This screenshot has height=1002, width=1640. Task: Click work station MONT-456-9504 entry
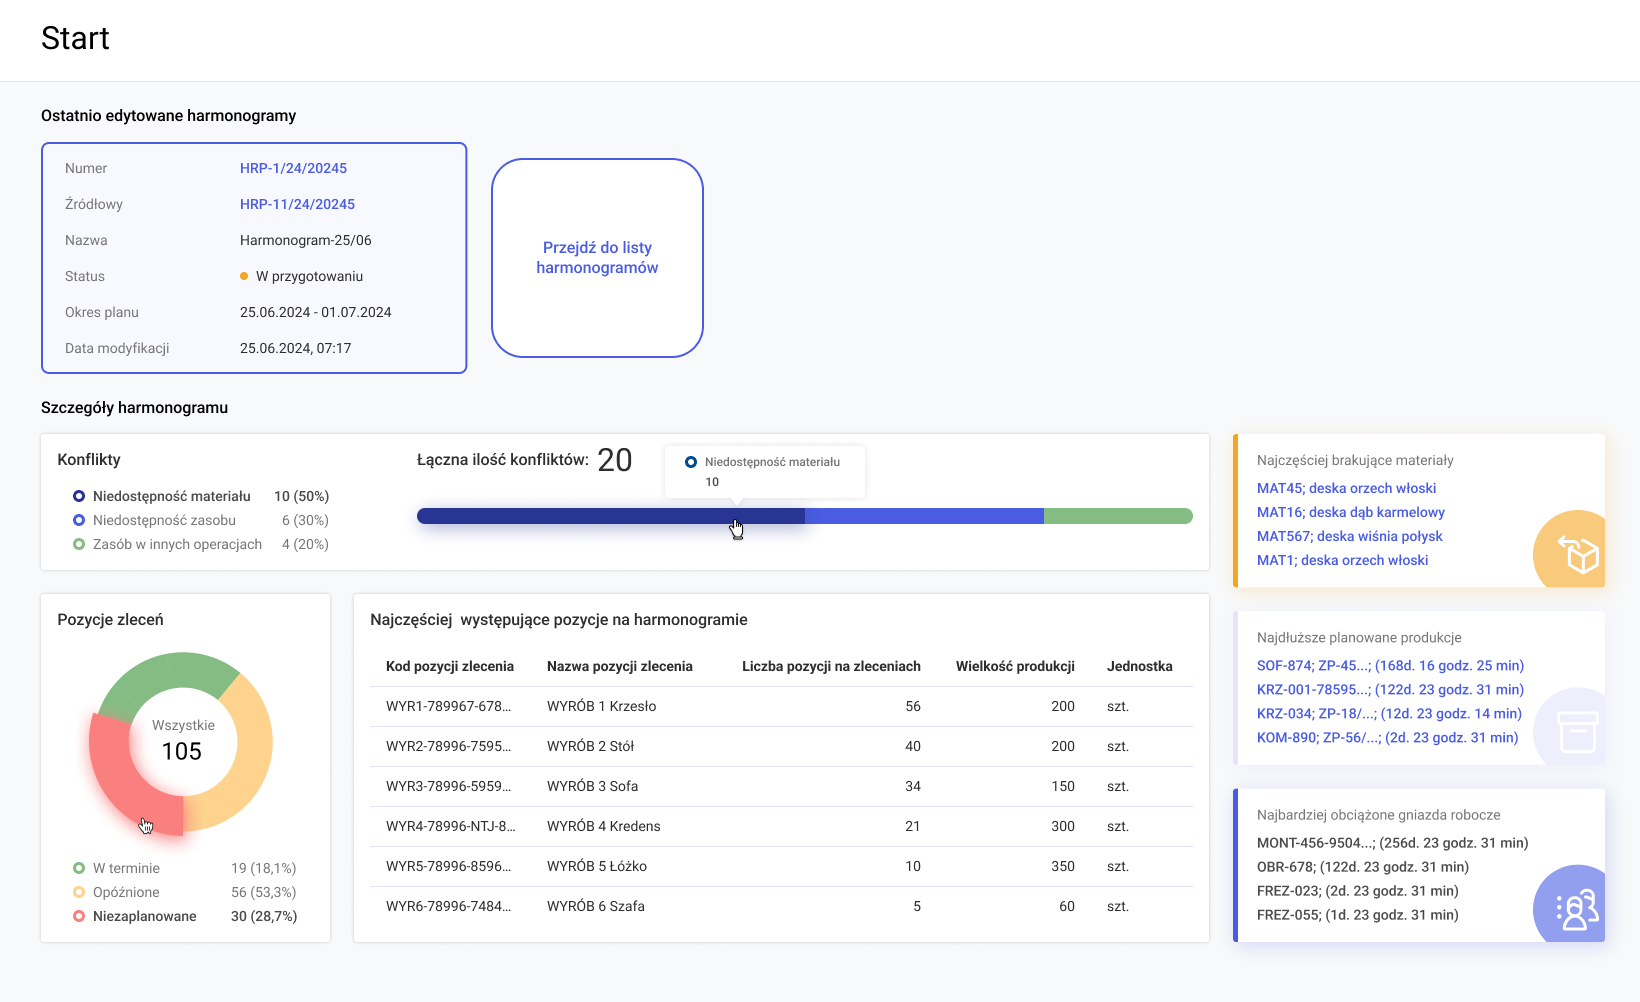point(1392,843)
